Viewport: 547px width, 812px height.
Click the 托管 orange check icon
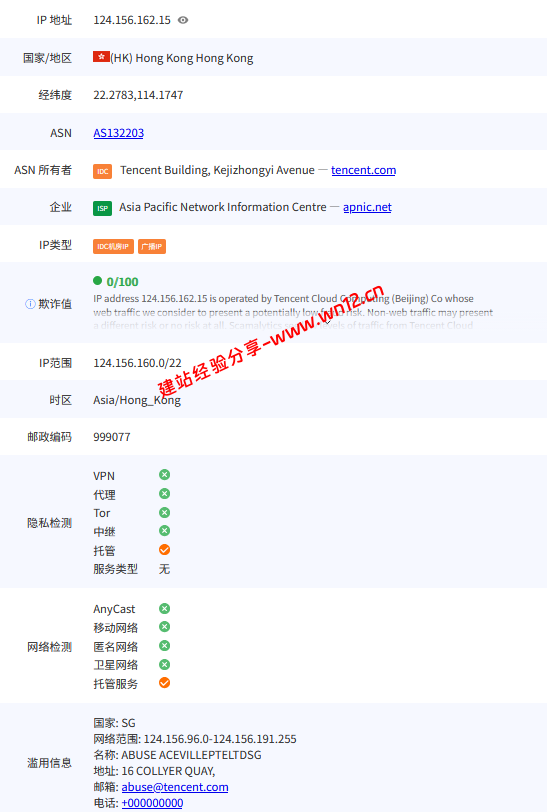tap(165, 549)
